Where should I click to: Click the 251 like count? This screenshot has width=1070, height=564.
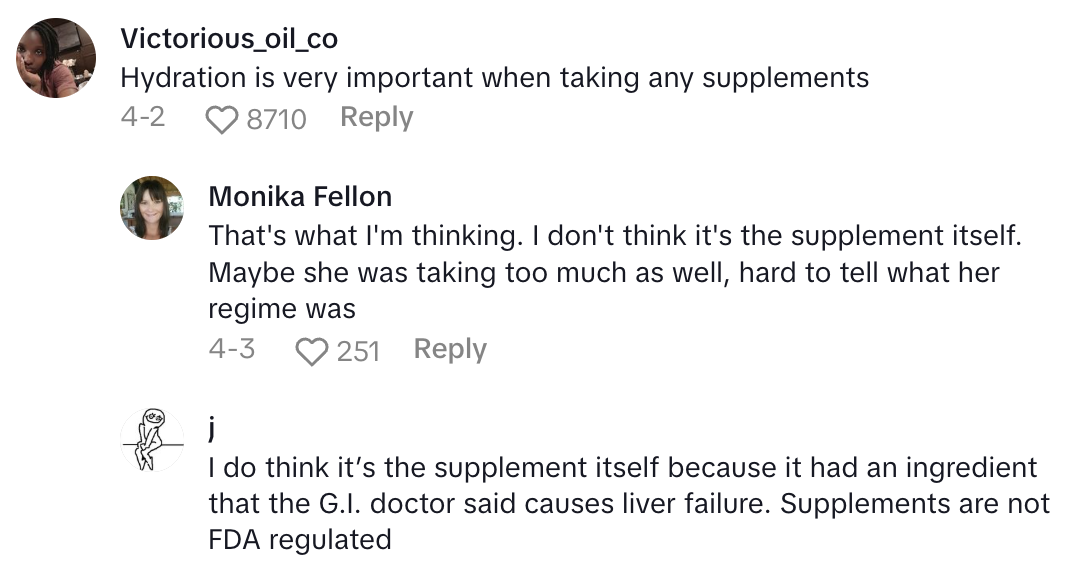(x=358, y=351)
